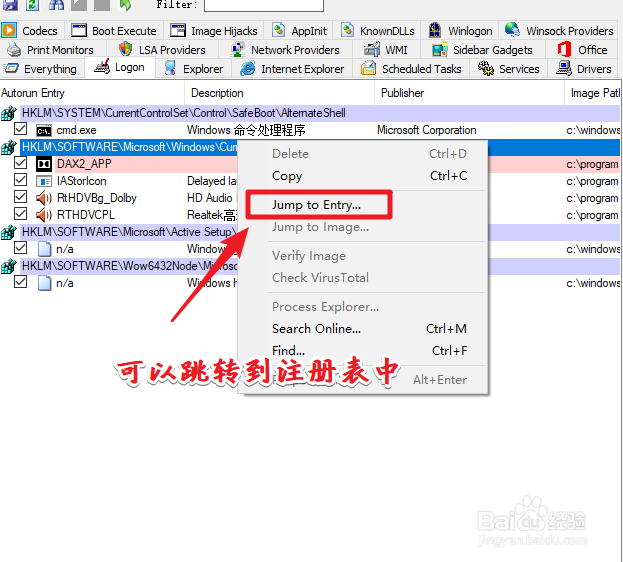Go to the AppInit tab
The image size is (623, 562).
[300, 31]
